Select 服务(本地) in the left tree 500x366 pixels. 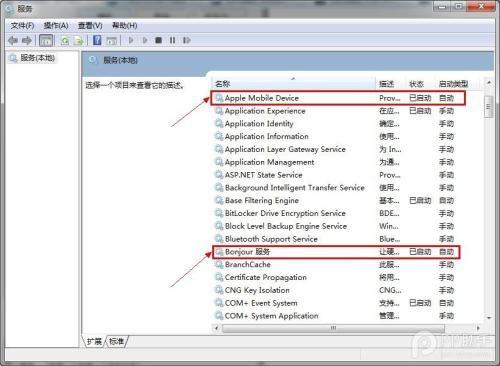coord(37,58)
